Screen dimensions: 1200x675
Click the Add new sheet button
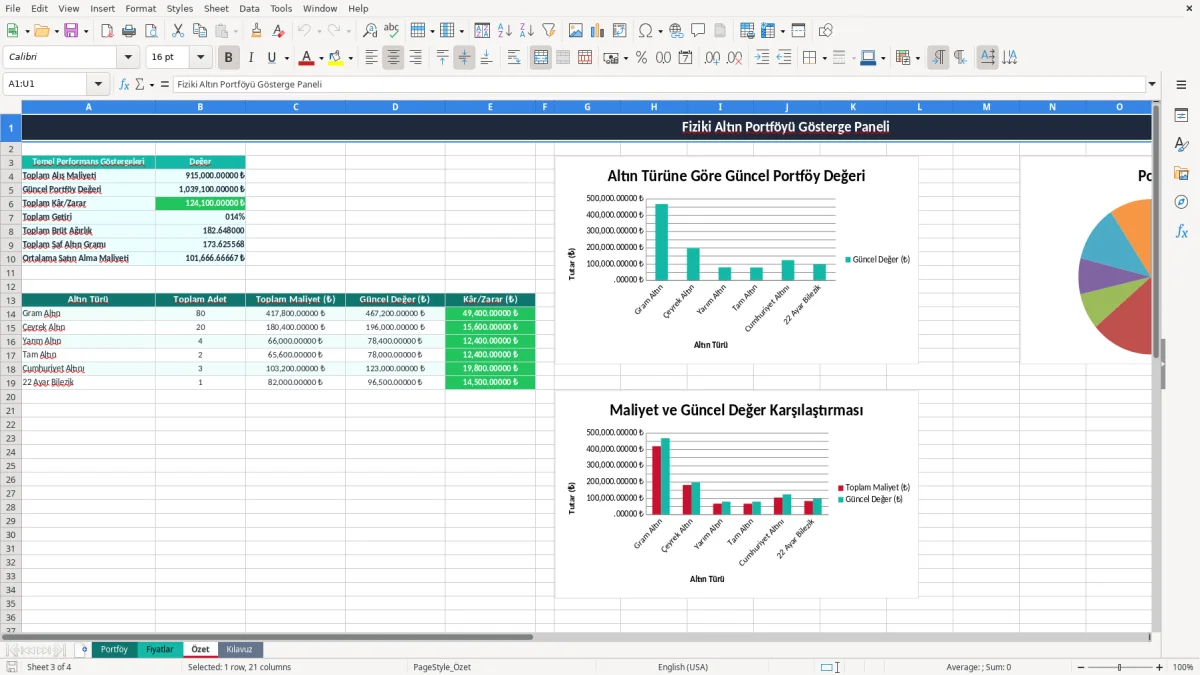[x=84, y=649]
